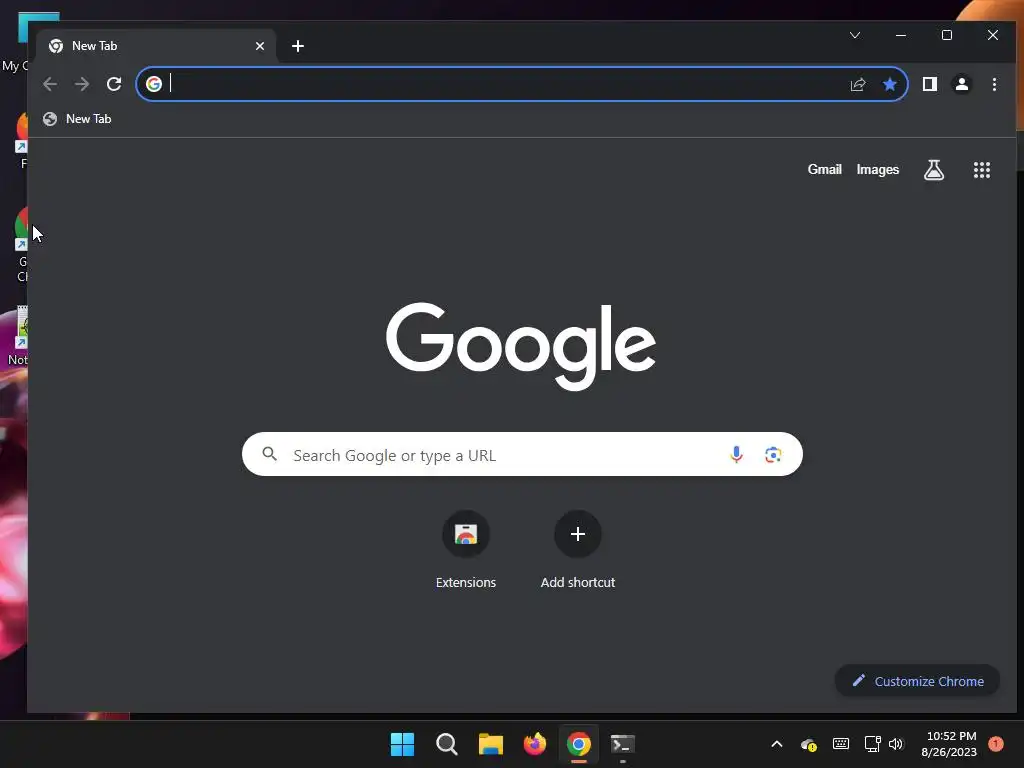Start voice search with microphone icon
1024x768 pixels.
736,455
